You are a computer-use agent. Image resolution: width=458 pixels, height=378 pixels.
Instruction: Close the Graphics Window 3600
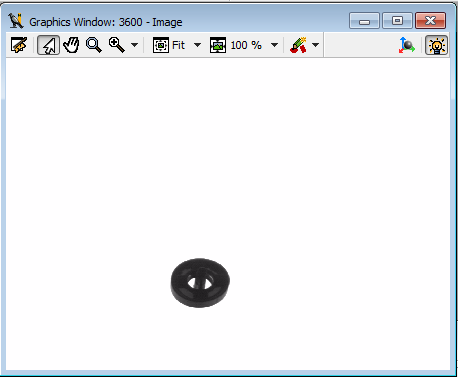tap(430, 21)
